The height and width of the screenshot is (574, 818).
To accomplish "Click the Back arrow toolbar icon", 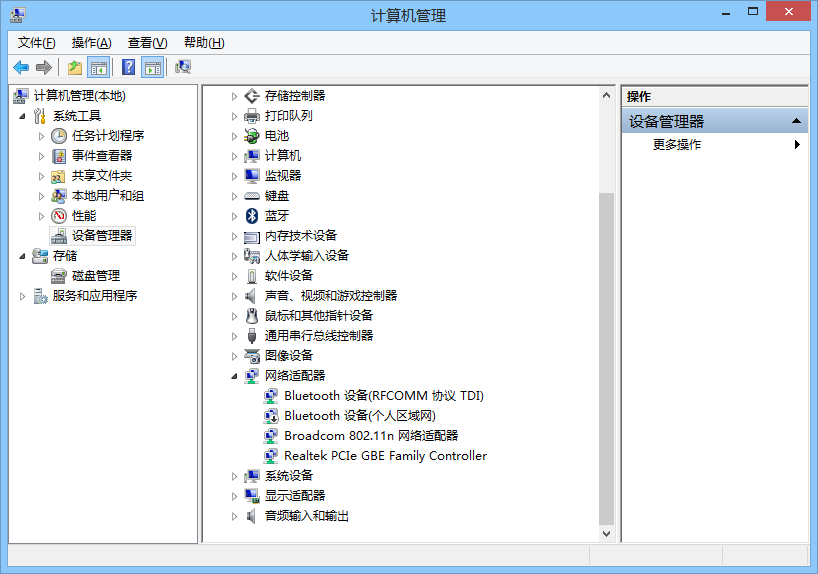I will click(21, 67).
